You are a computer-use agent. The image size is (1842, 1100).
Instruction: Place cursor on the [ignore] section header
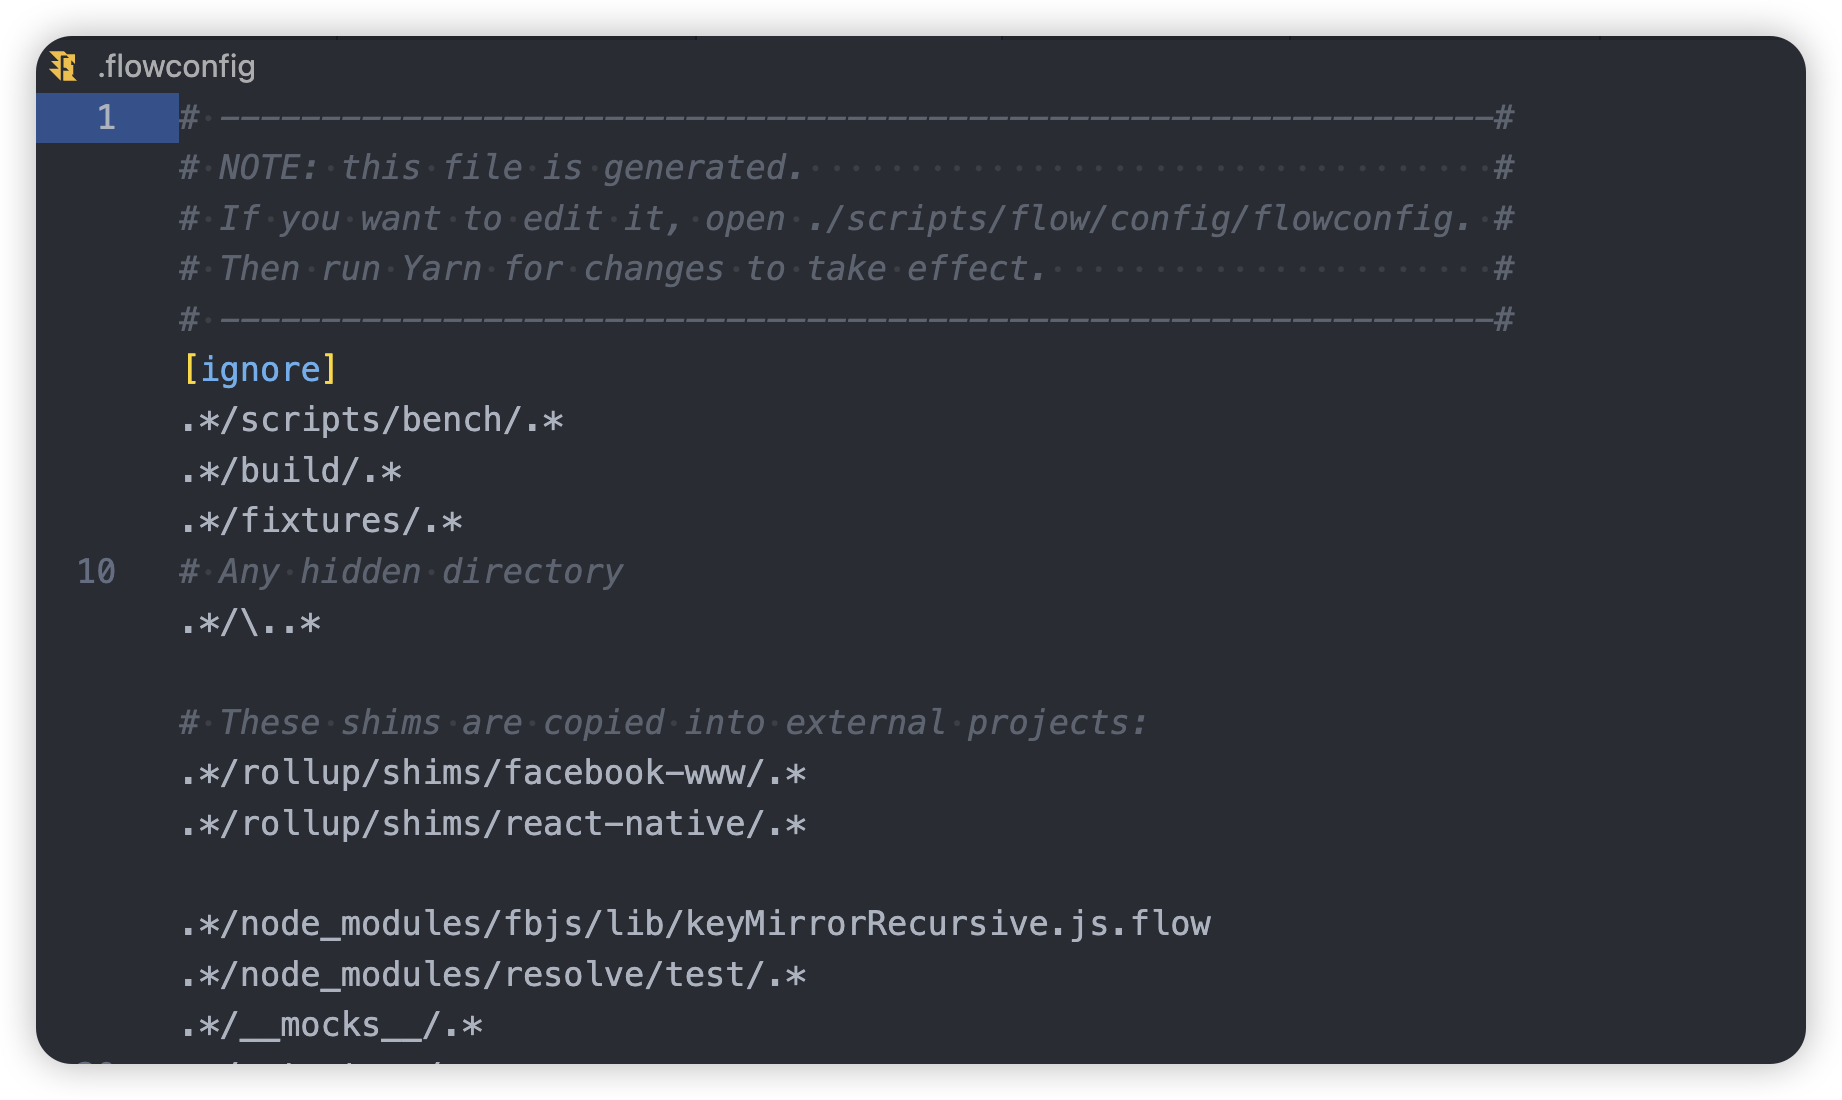(260, 370)
